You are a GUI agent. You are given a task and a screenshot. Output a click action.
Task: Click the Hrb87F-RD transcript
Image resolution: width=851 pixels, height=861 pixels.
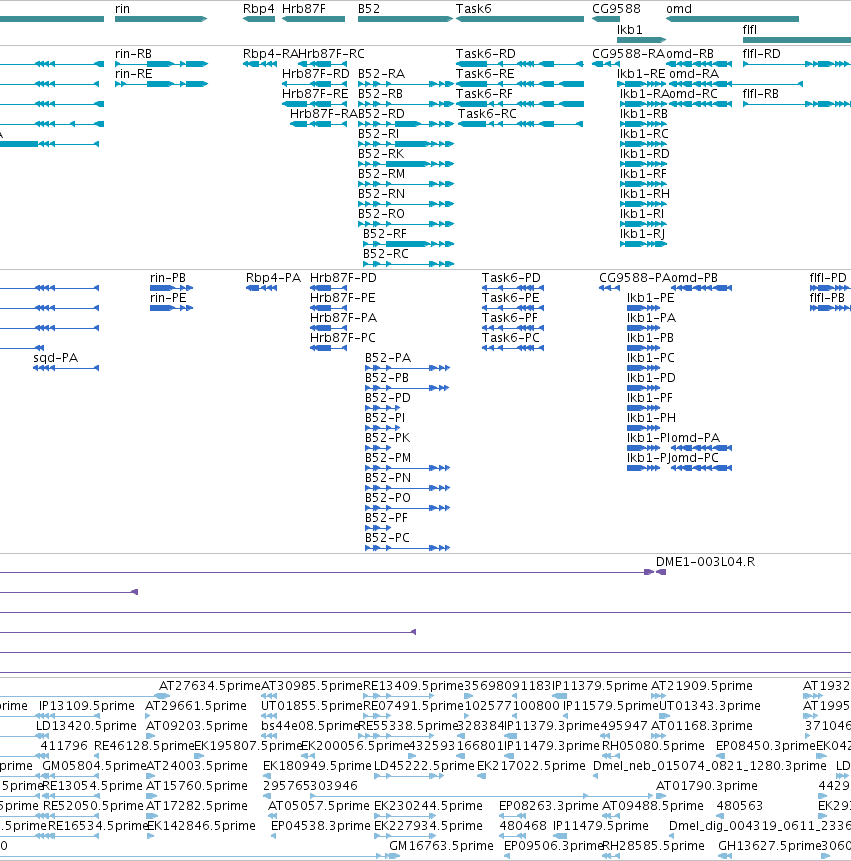click(x=315, y=84)
